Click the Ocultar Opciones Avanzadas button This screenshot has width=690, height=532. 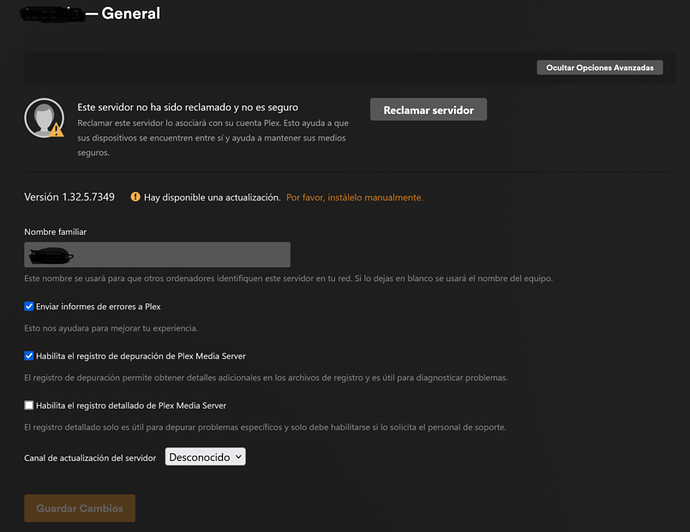[599, 67]
